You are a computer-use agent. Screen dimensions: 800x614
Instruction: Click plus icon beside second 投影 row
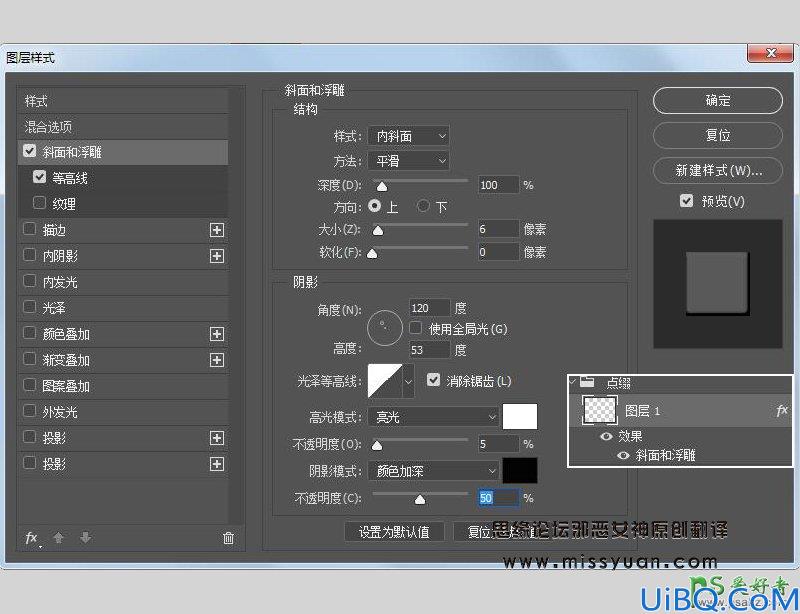click(217, 464)
